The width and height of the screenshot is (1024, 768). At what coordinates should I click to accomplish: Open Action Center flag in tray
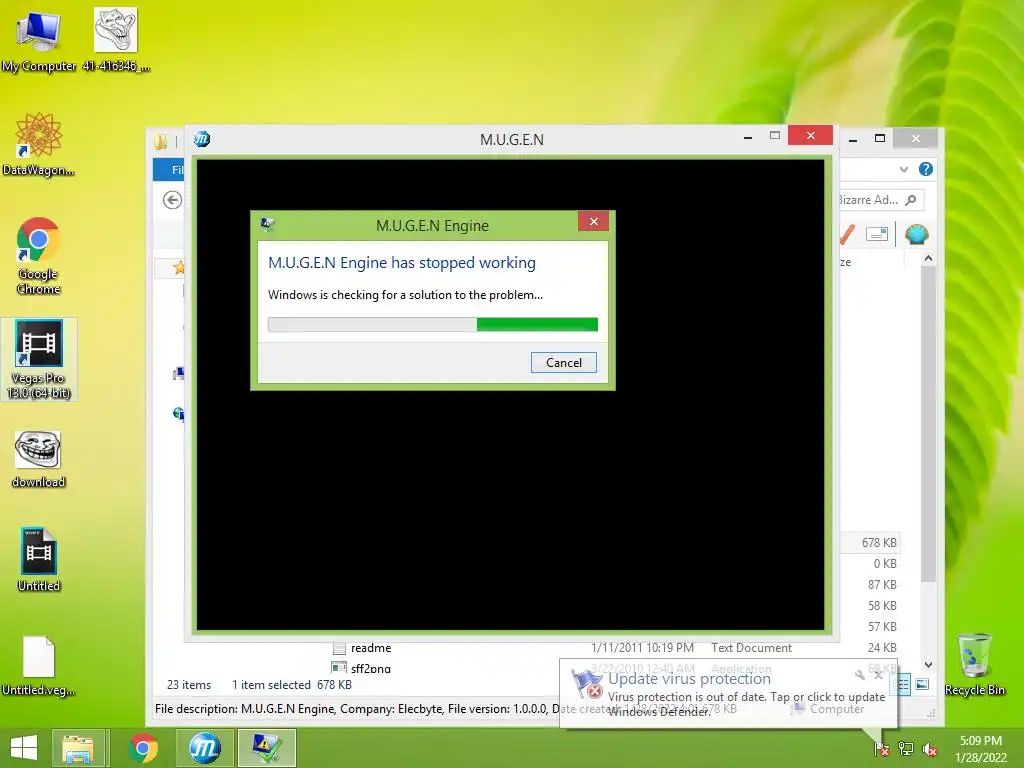(881, 748)
